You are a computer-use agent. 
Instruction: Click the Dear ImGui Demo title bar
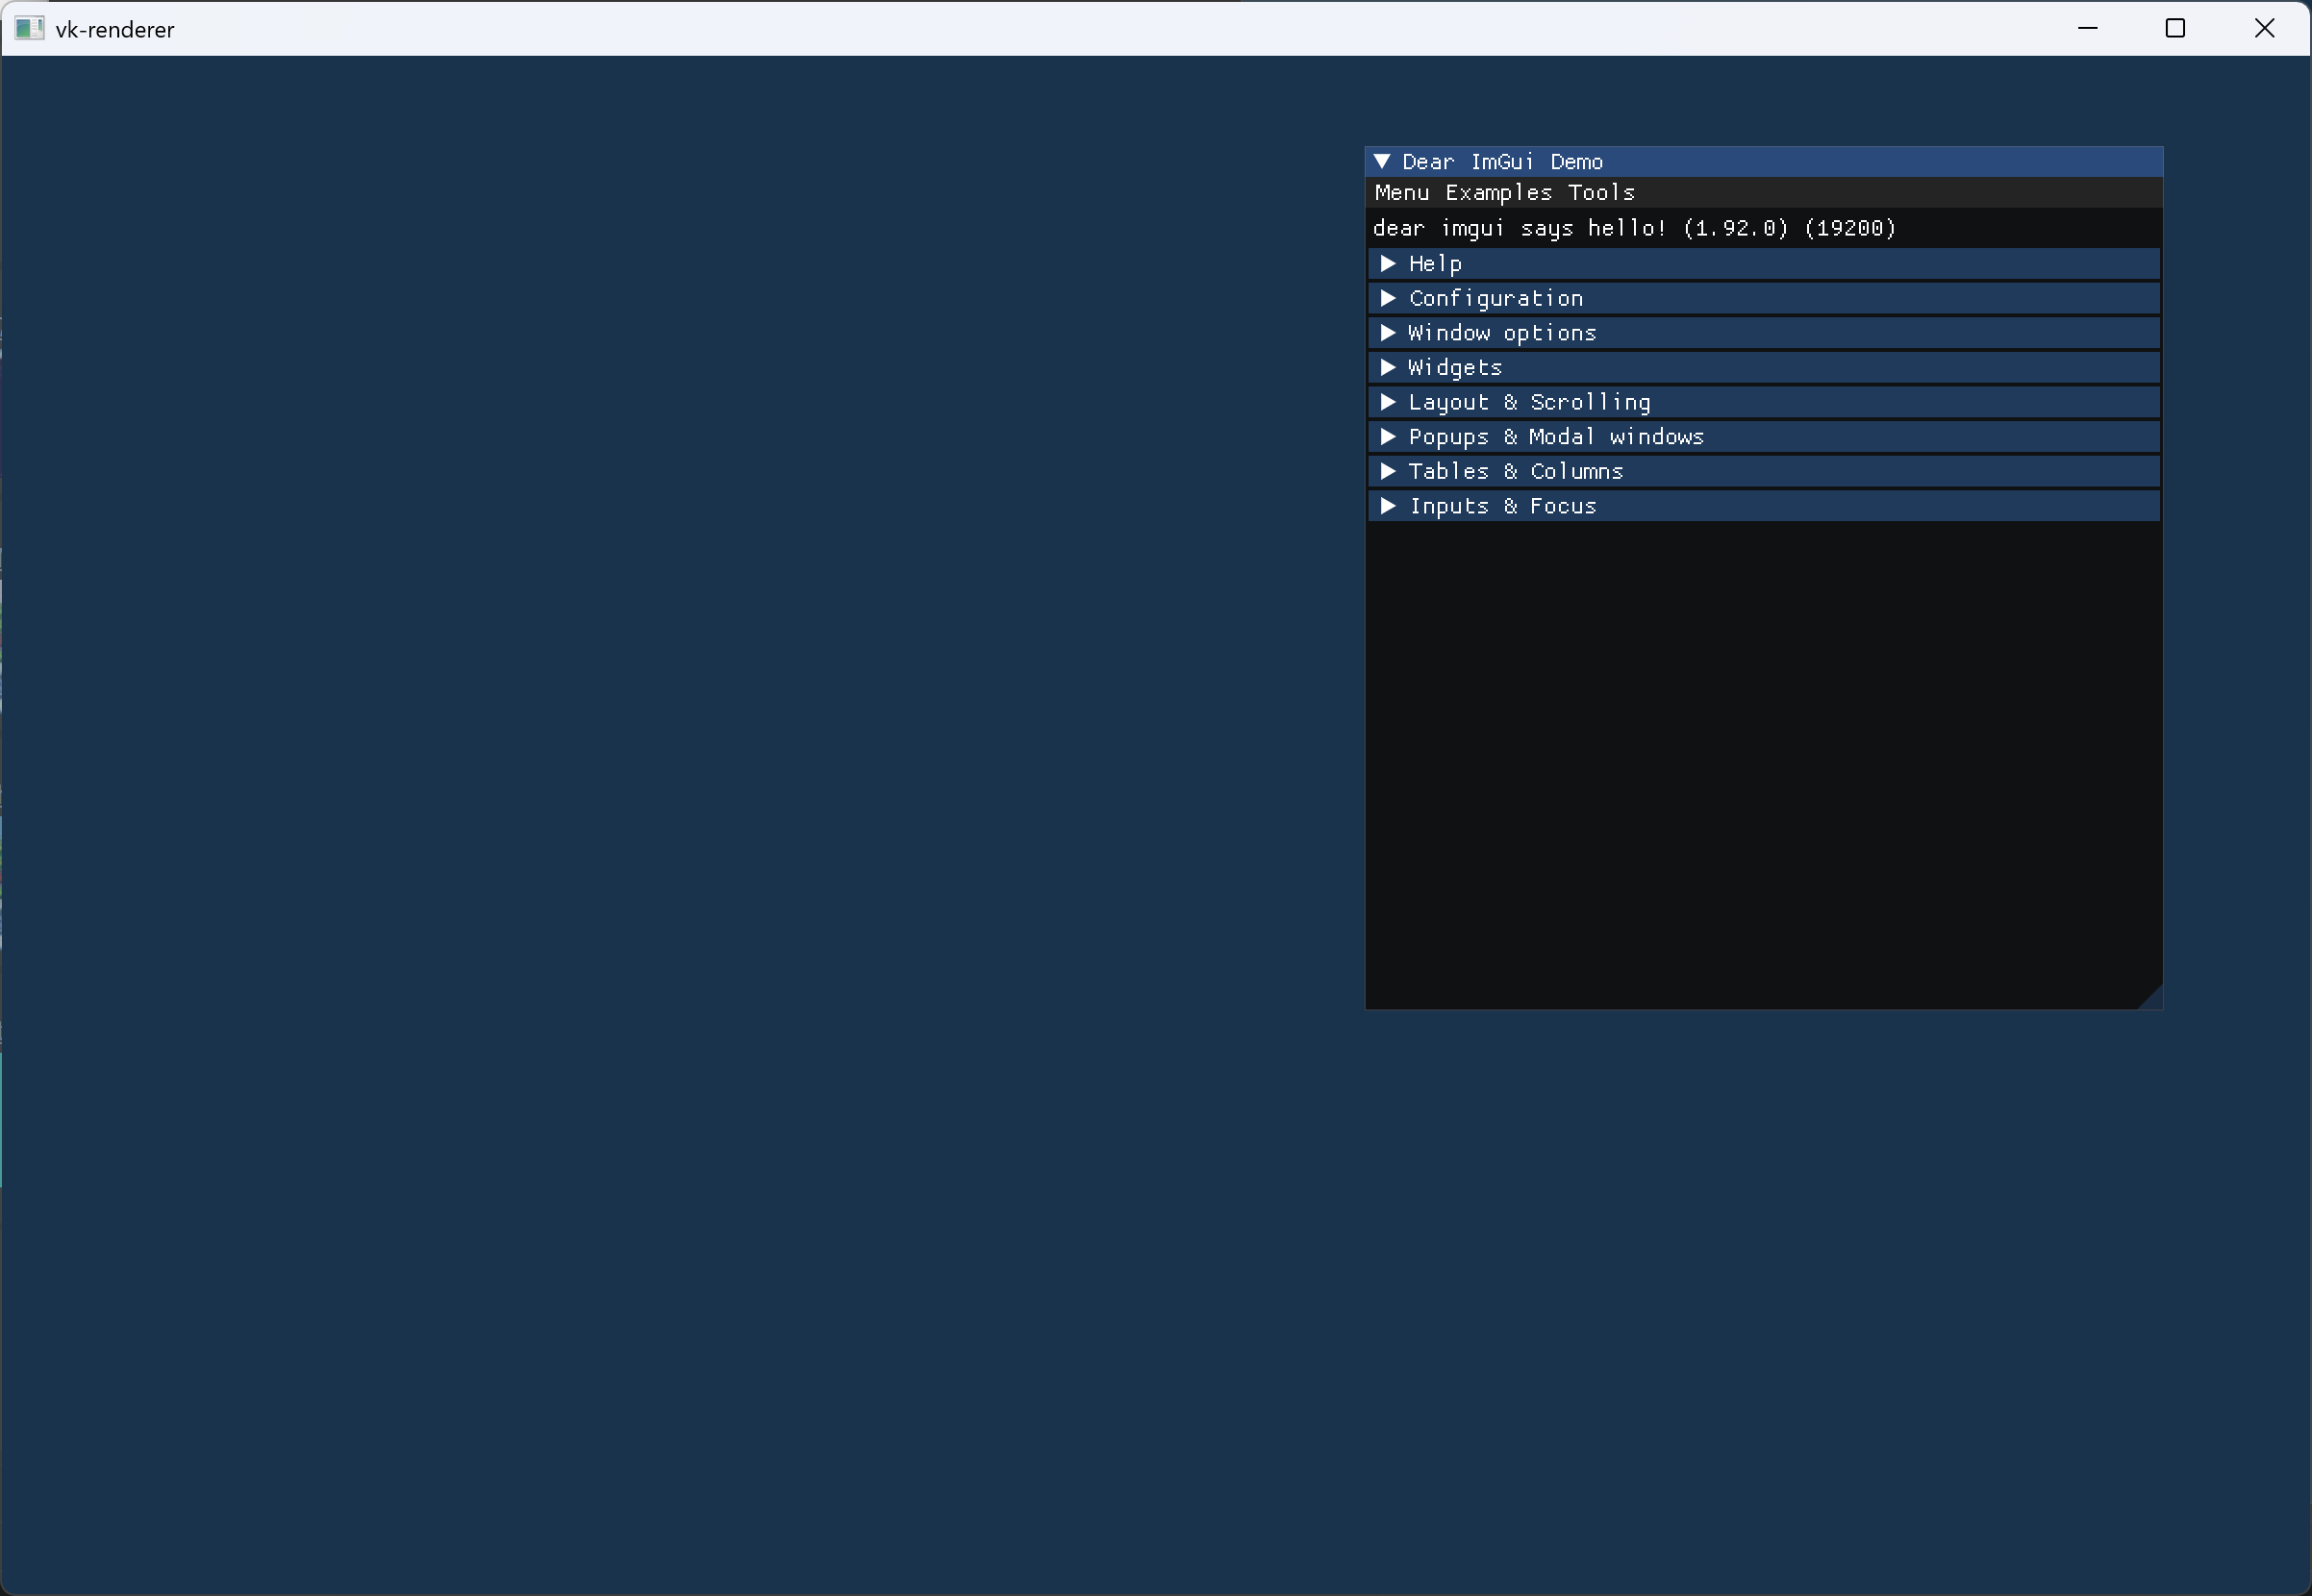point(1763,162)
